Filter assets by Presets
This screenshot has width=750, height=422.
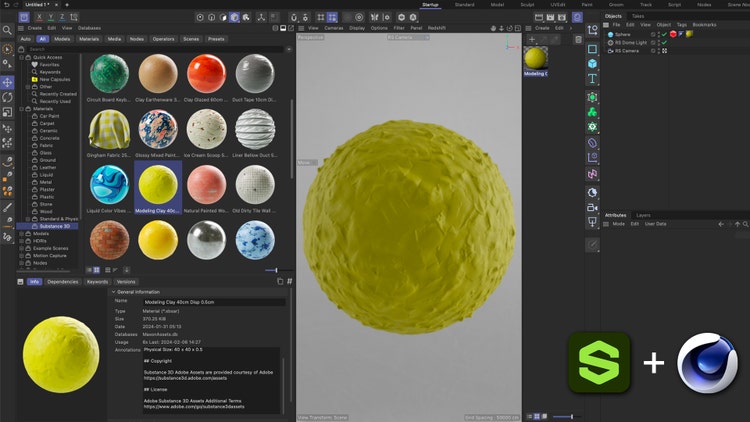[216, 39]
